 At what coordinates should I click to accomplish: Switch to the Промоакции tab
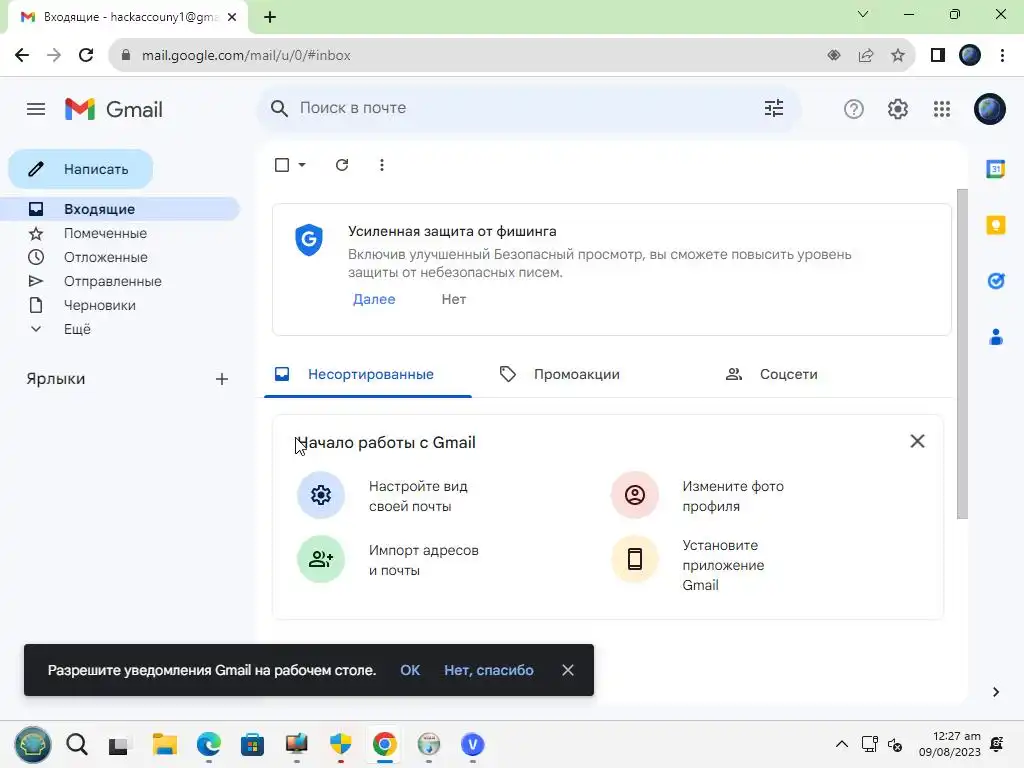click(576, 374)
